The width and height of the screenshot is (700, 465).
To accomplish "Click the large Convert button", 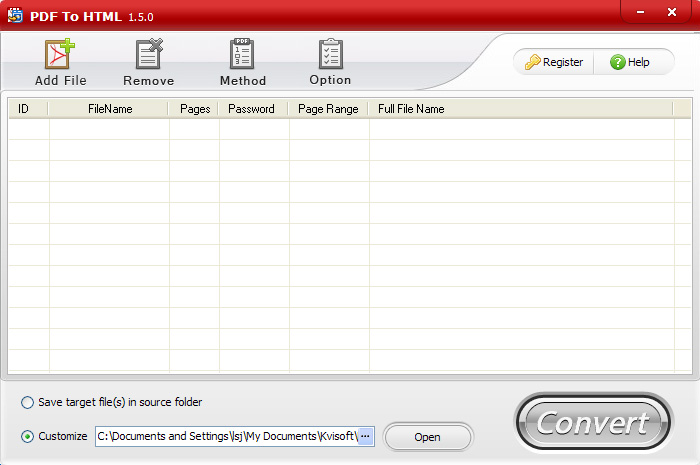I will coord(594,423).
